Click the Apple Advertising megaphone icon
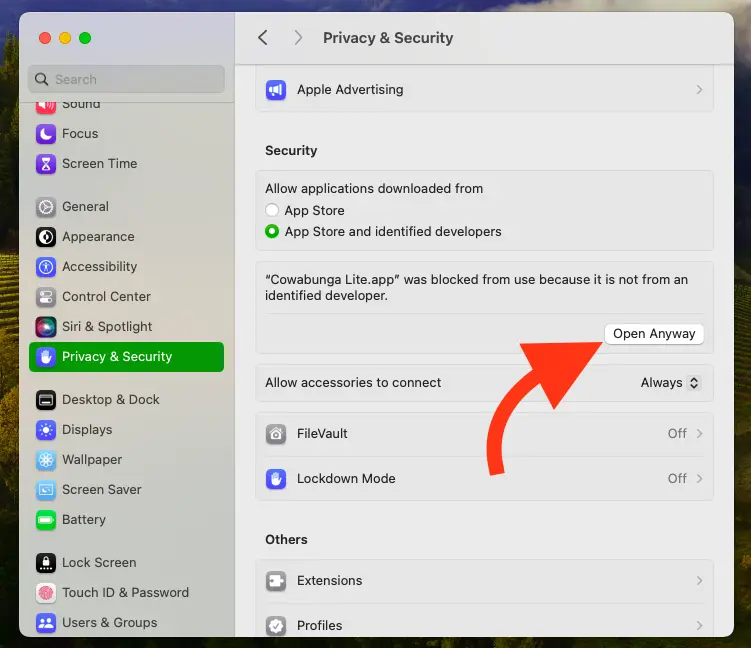Image resolution: width=751 pixels, height=648 pixels. 276,90
